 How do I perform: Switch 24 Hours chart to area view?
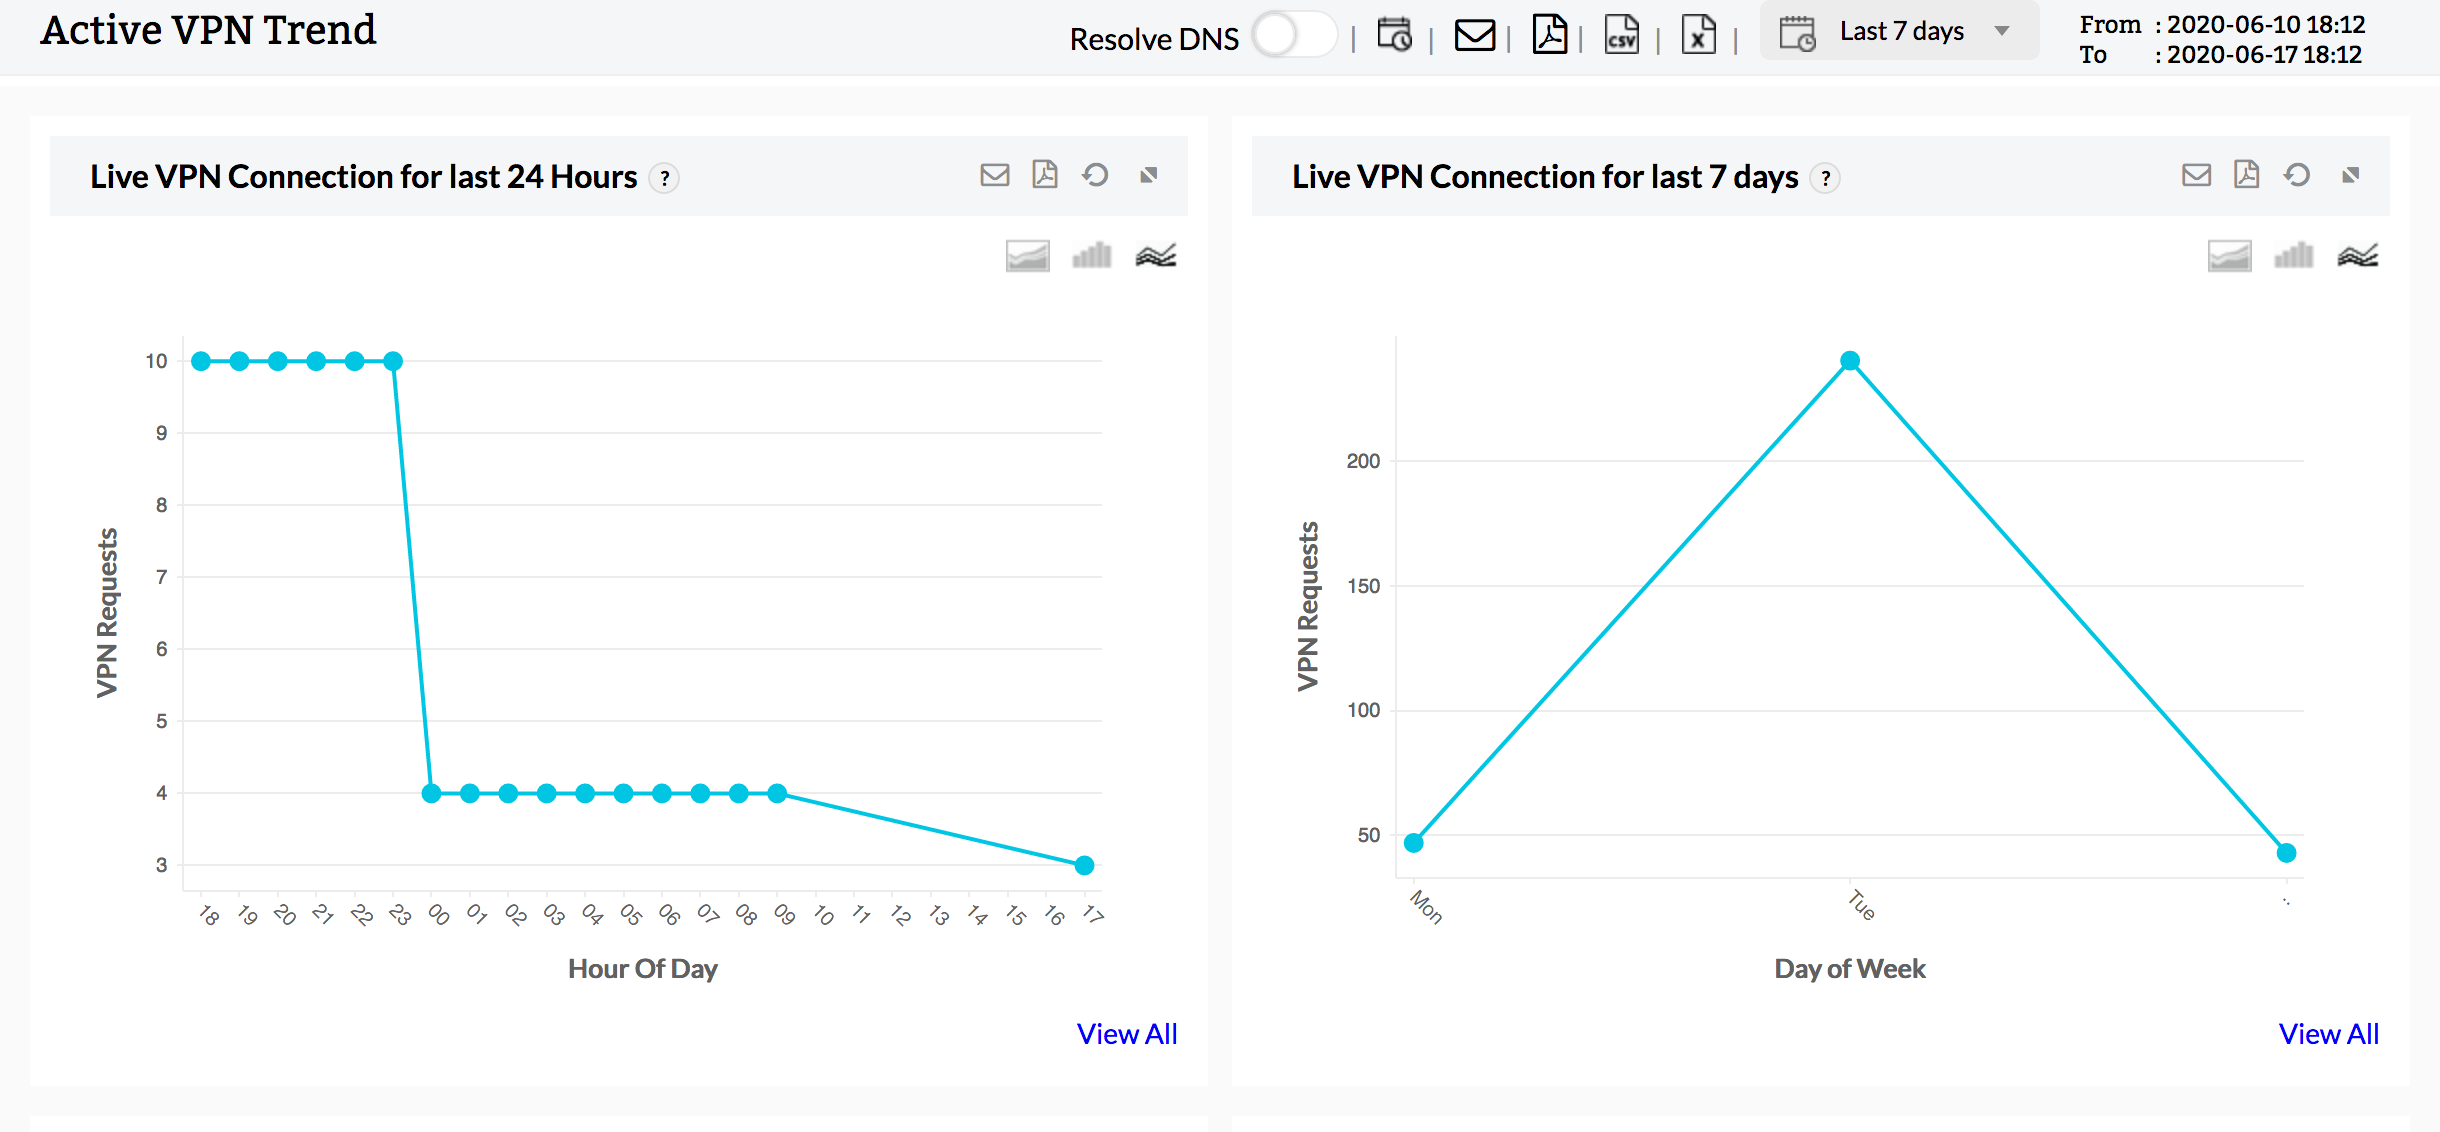pos(1027,256)
